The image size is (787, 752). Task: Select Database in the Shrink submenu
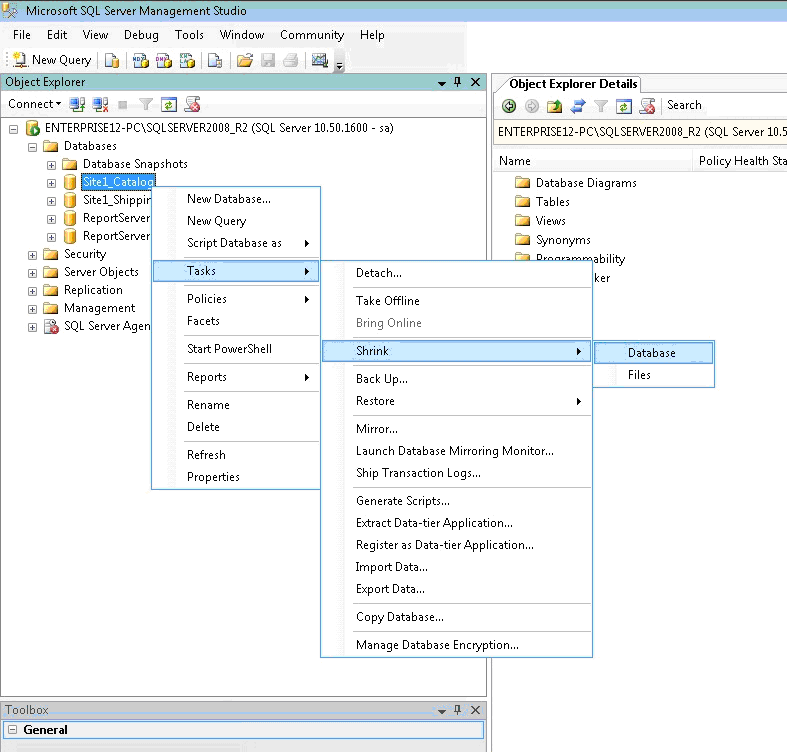click(x=652, y=353)
